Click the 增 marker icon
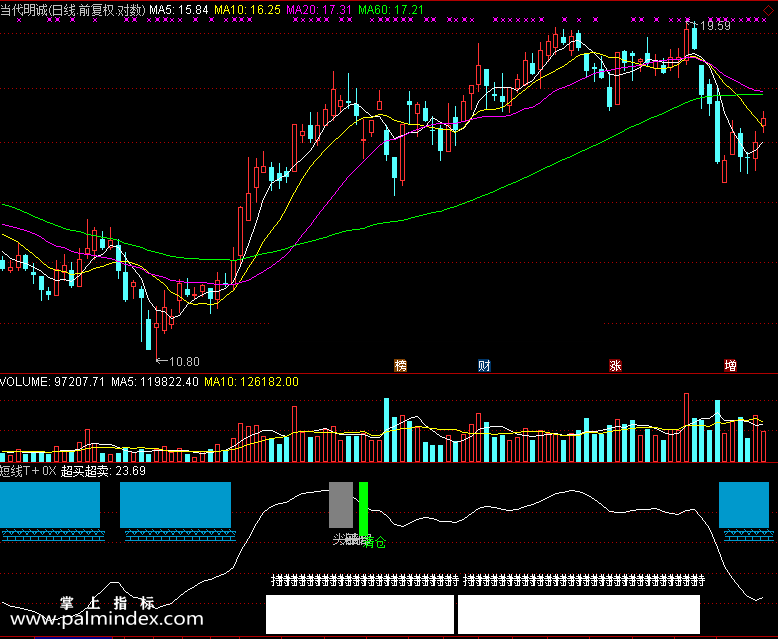The height and width of the screenshot is (639, 778). click(x=730, y=366)
